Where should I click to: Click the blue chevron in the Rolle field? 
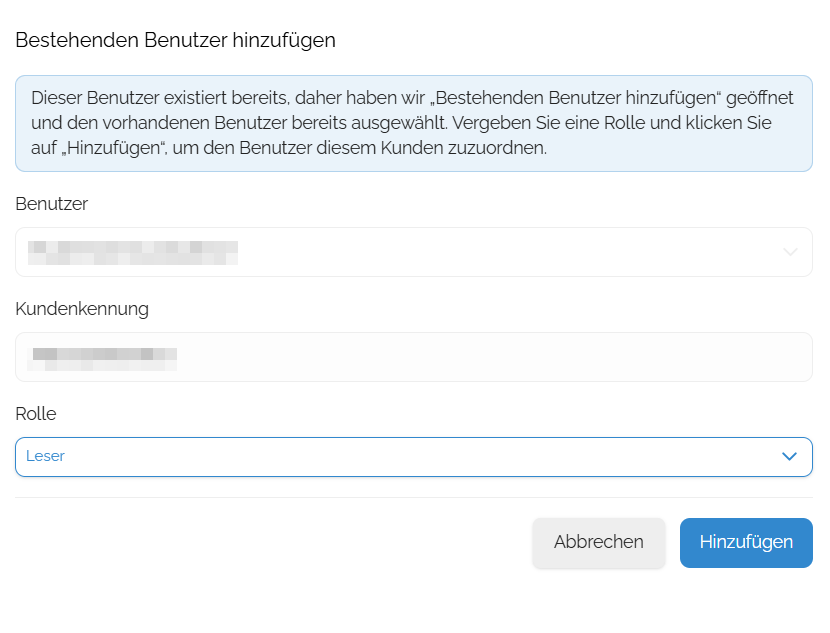tap(789, 456)
